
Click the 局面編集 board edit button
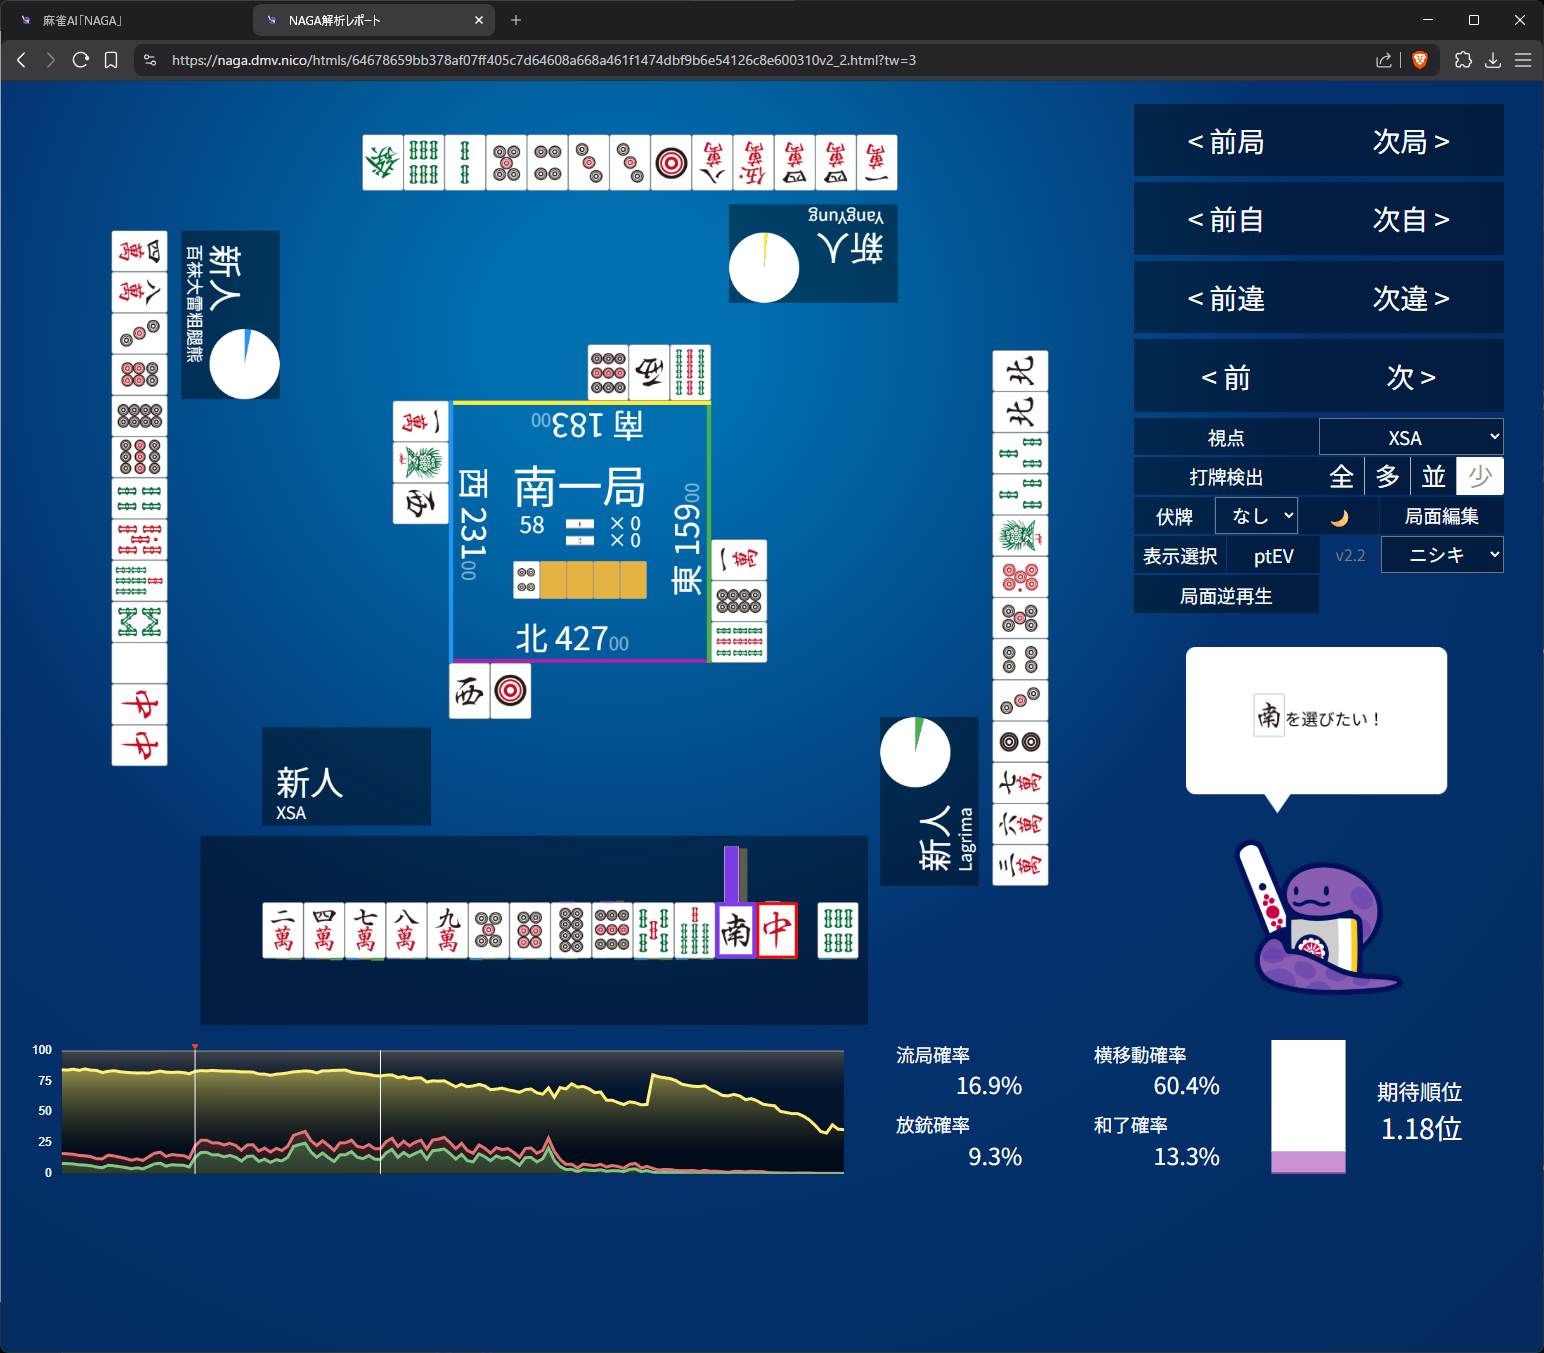pos(1441,516)
